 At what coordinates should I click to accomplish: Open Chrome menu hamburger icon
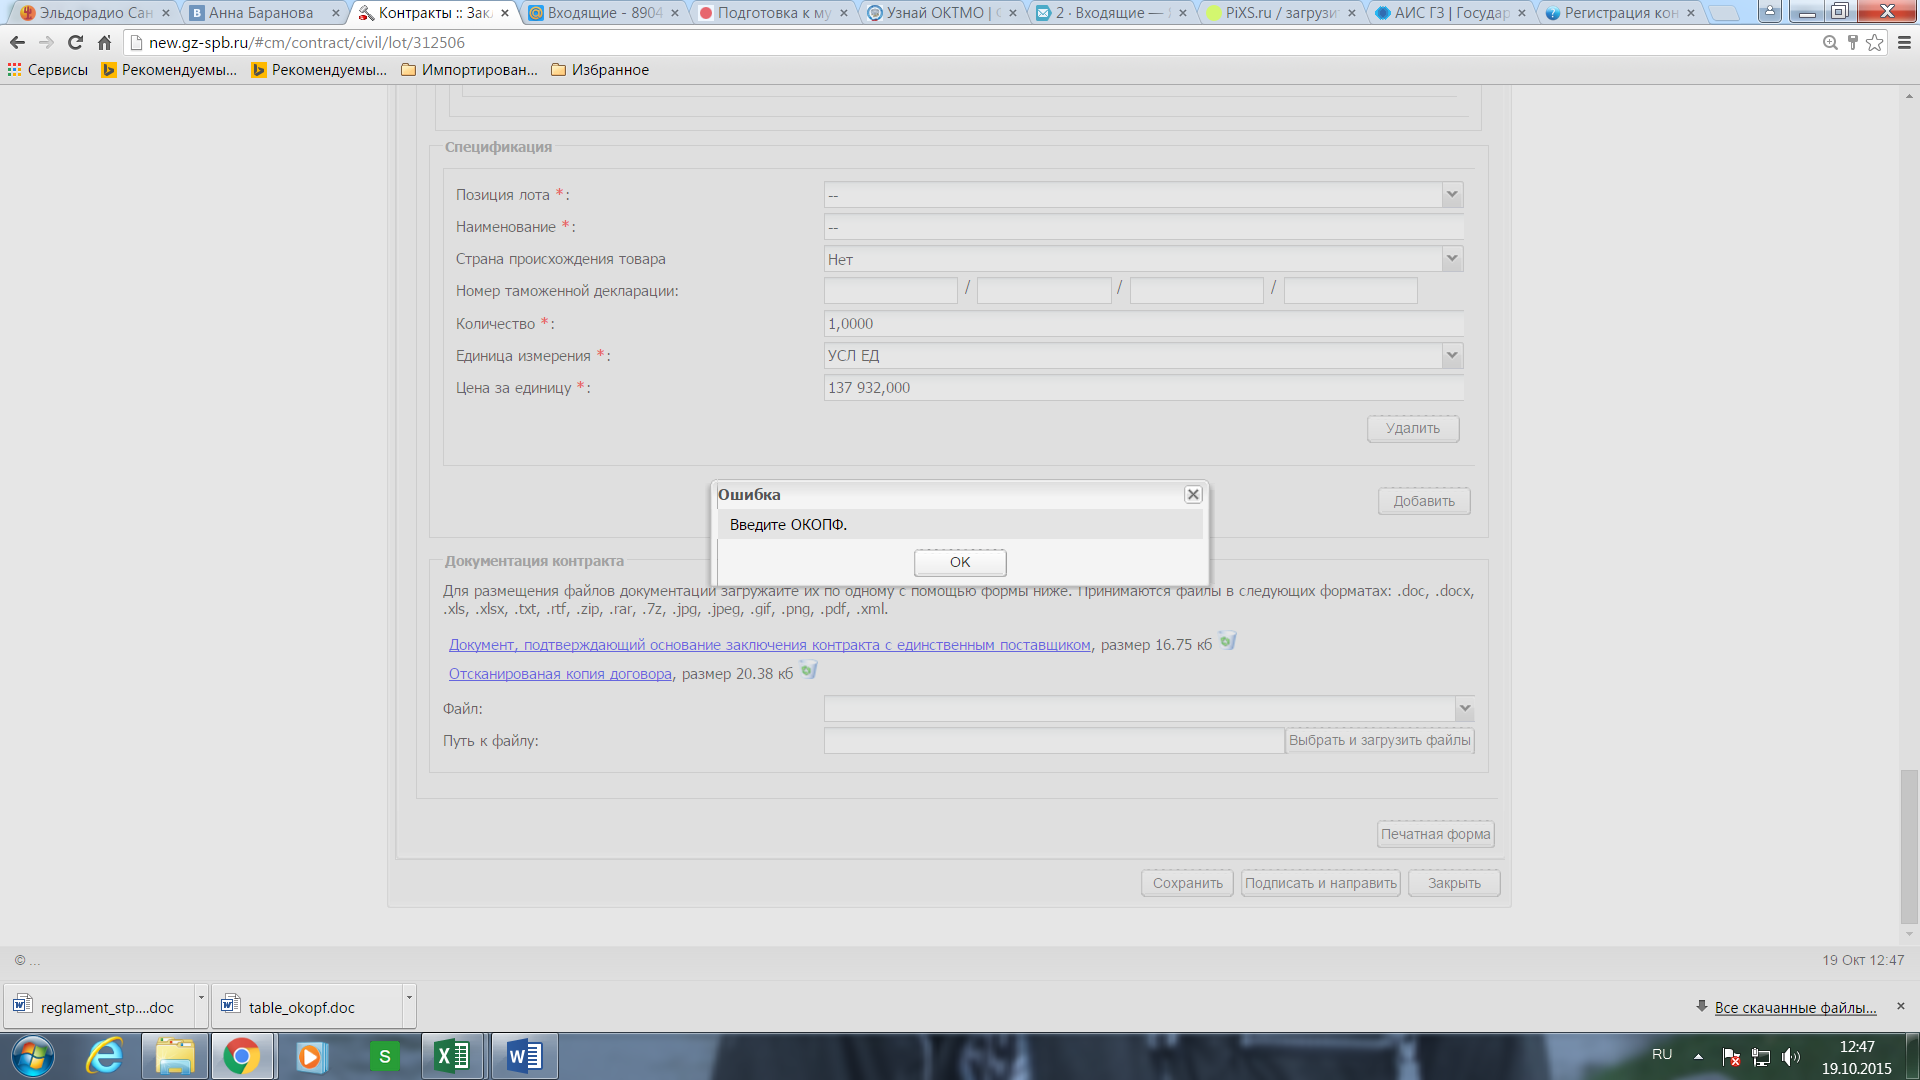1904,42
